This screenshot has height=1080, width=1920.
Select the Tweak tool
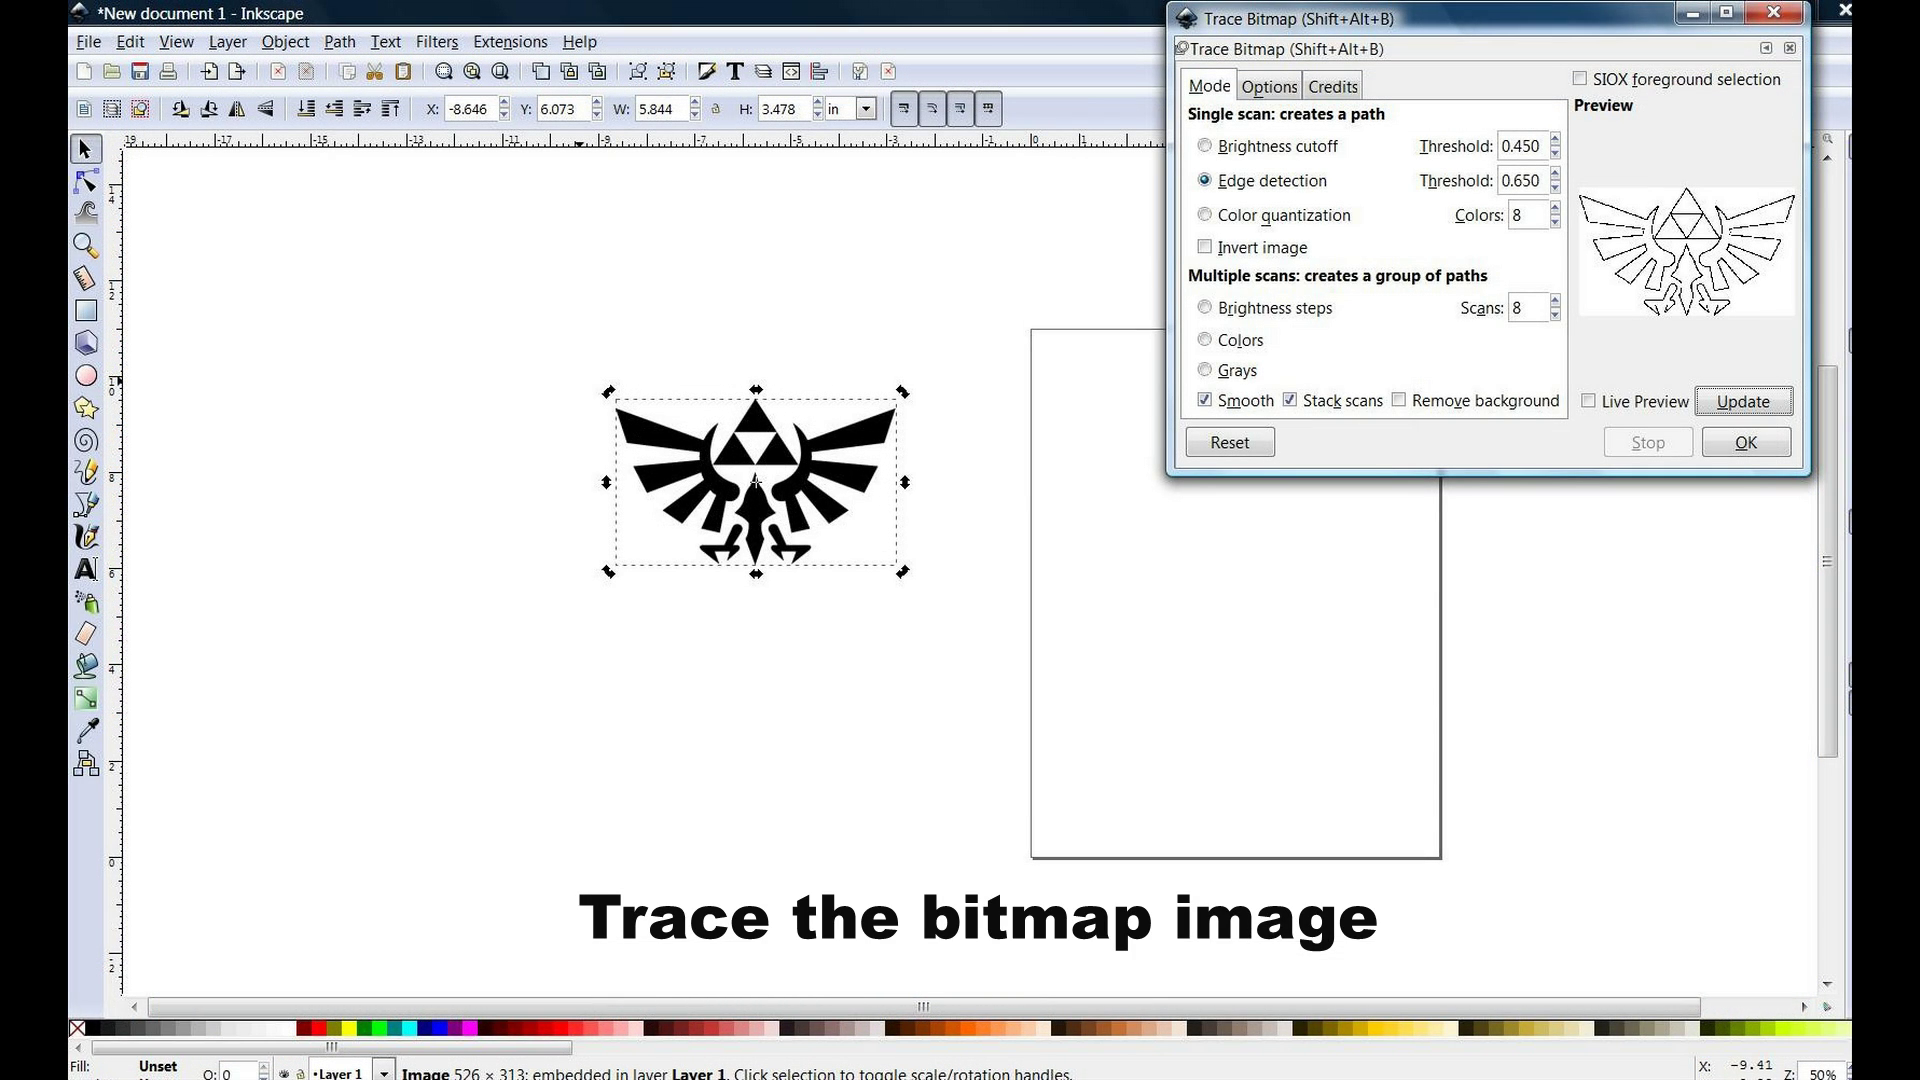point(86,212)
